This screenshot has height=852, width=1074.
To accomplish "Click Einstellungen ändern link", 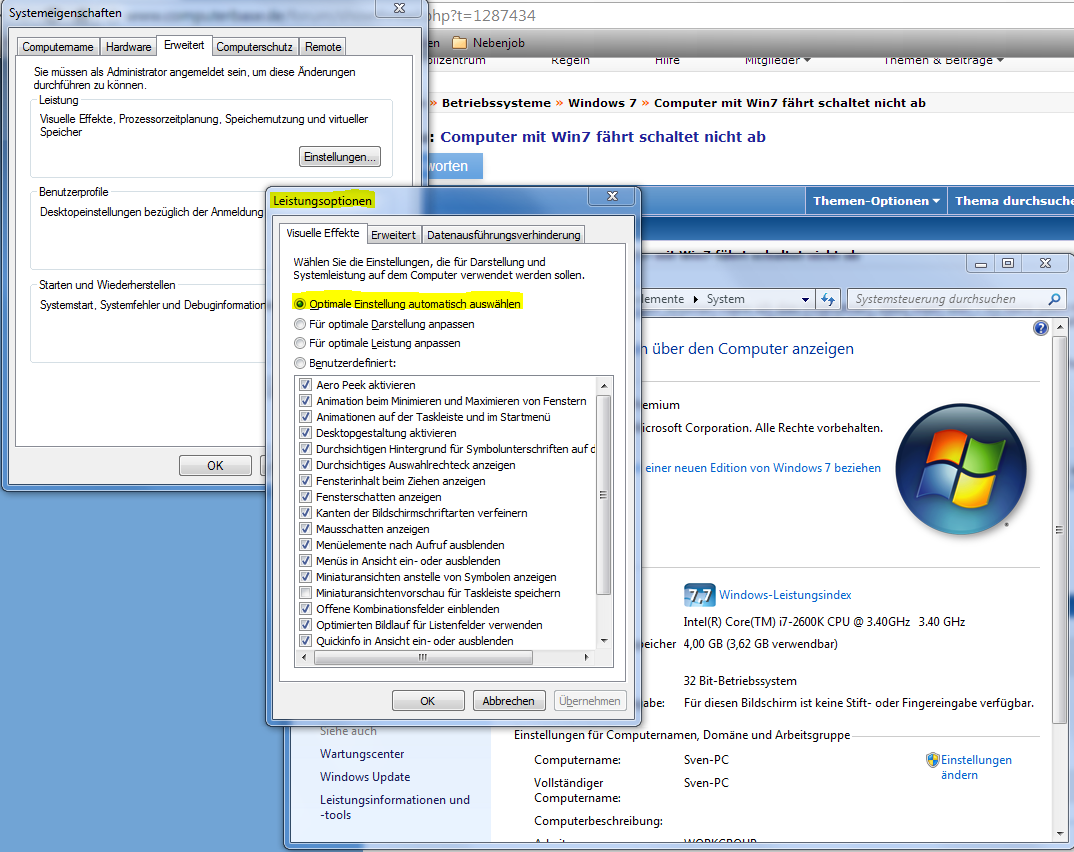I will coord(976,767).
